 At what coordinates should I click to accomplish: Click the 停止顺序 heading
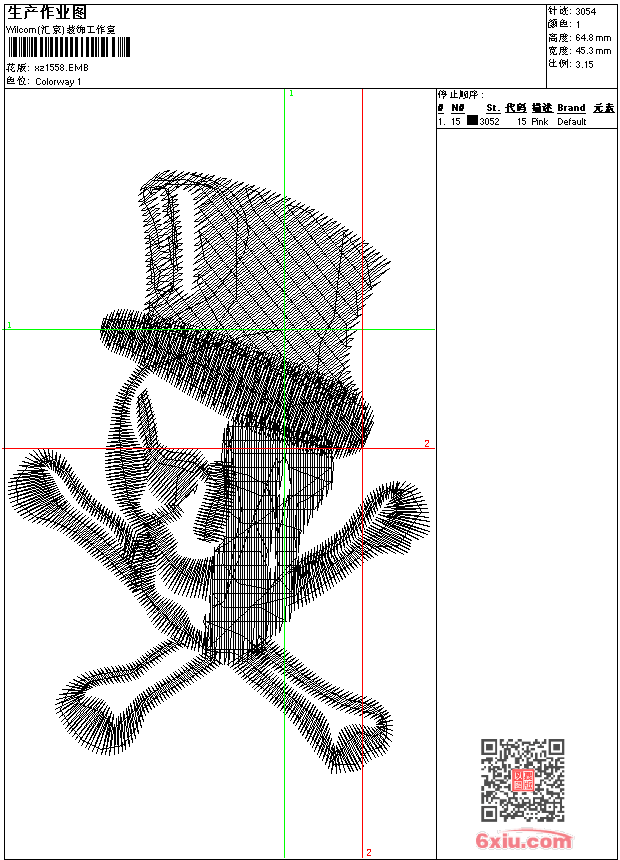(x=460, y=94)
